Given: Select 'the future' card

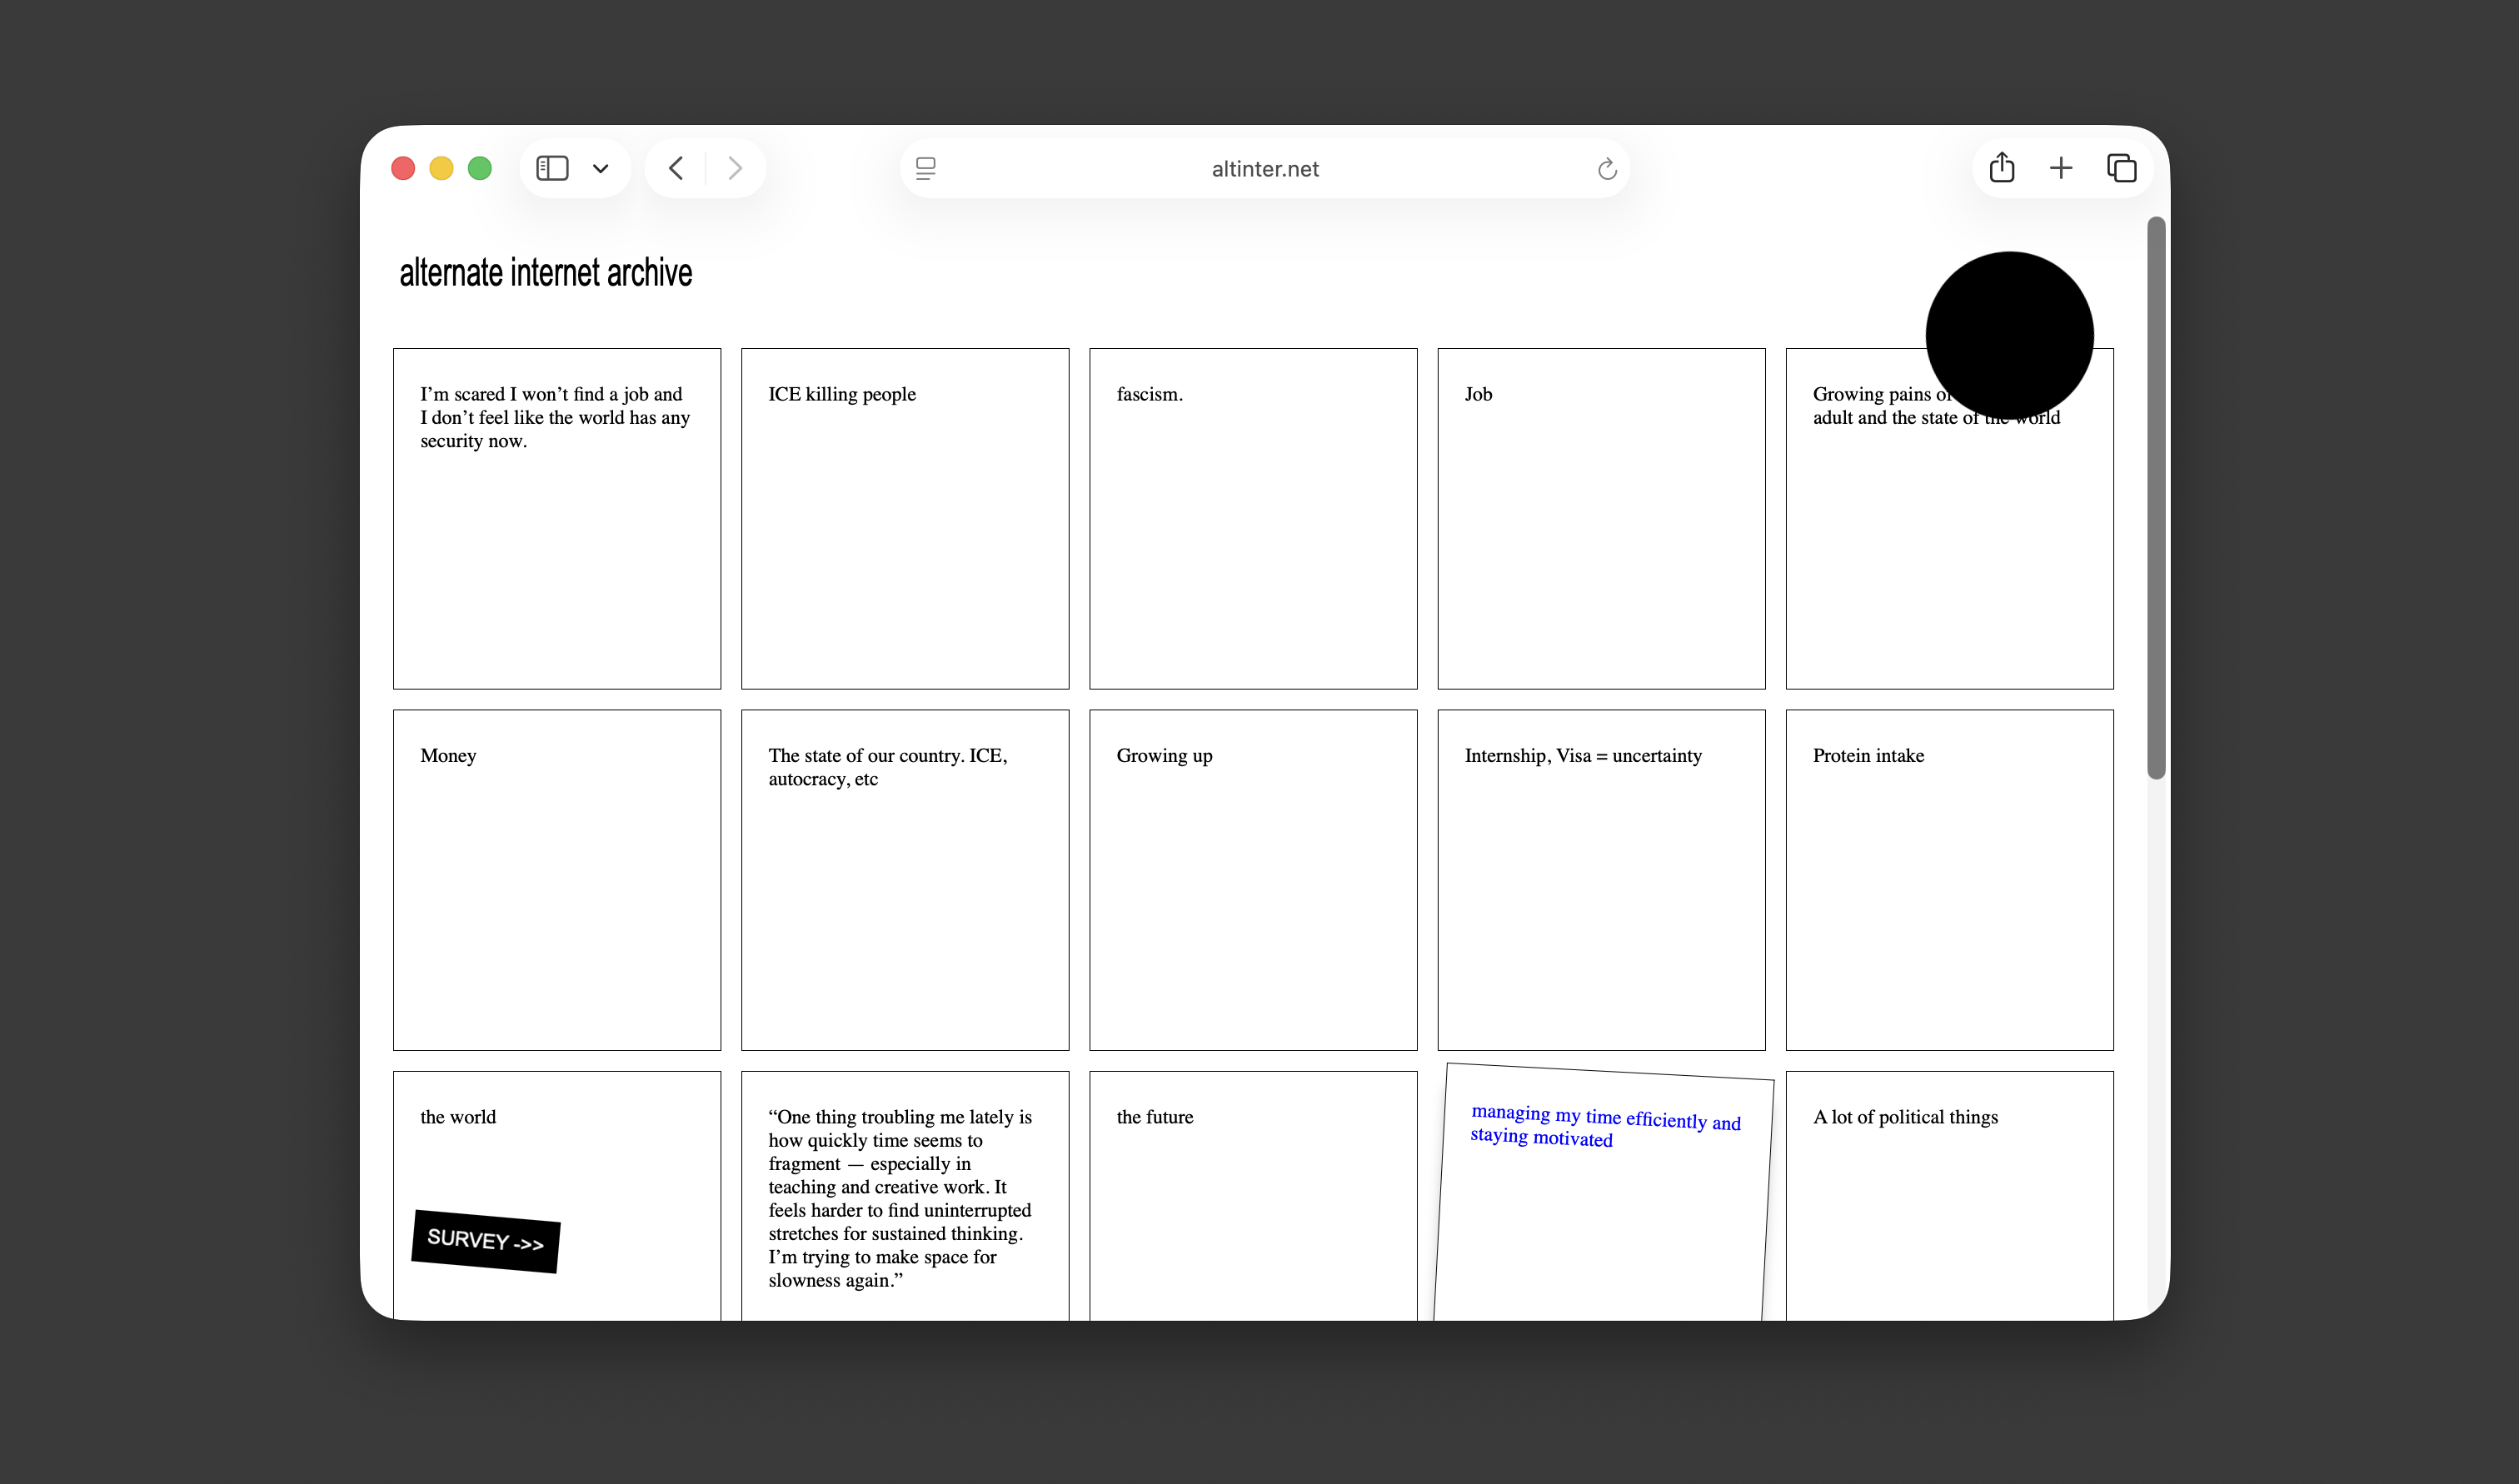Looking at the screenshot, I should (x=1253, y=1196).
